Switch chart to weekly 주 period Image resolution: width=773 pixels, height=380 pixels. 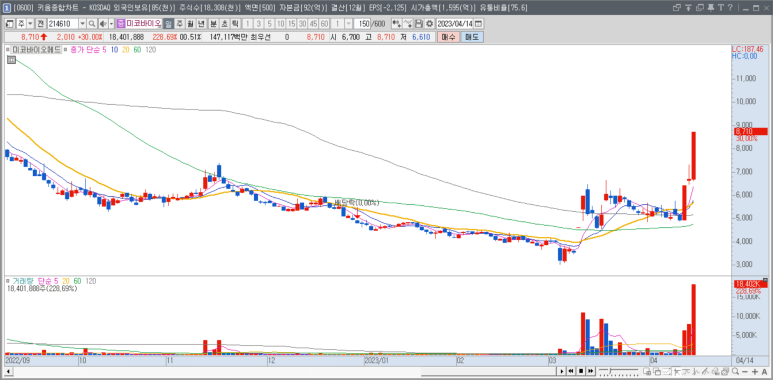179,24
